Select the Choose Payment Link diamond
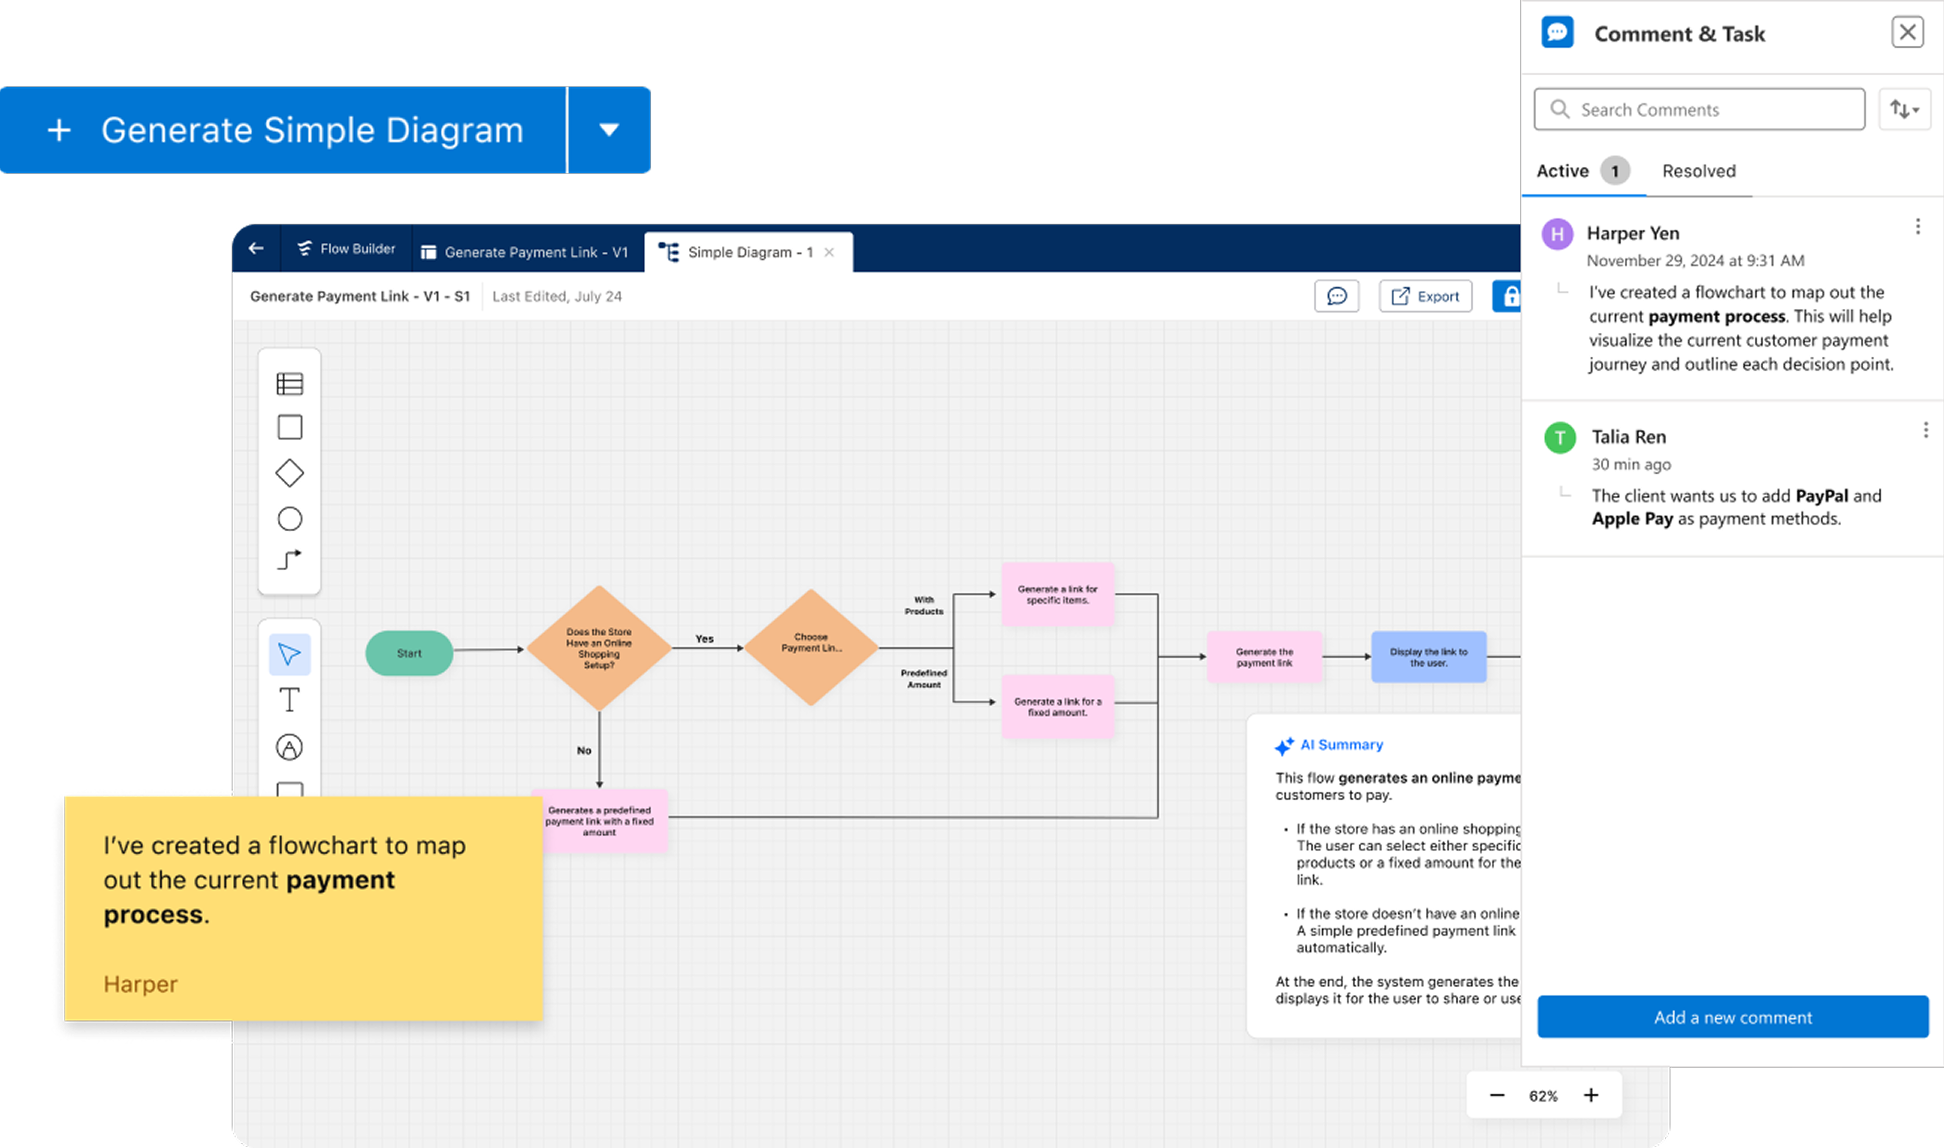 tap(811, 647)
